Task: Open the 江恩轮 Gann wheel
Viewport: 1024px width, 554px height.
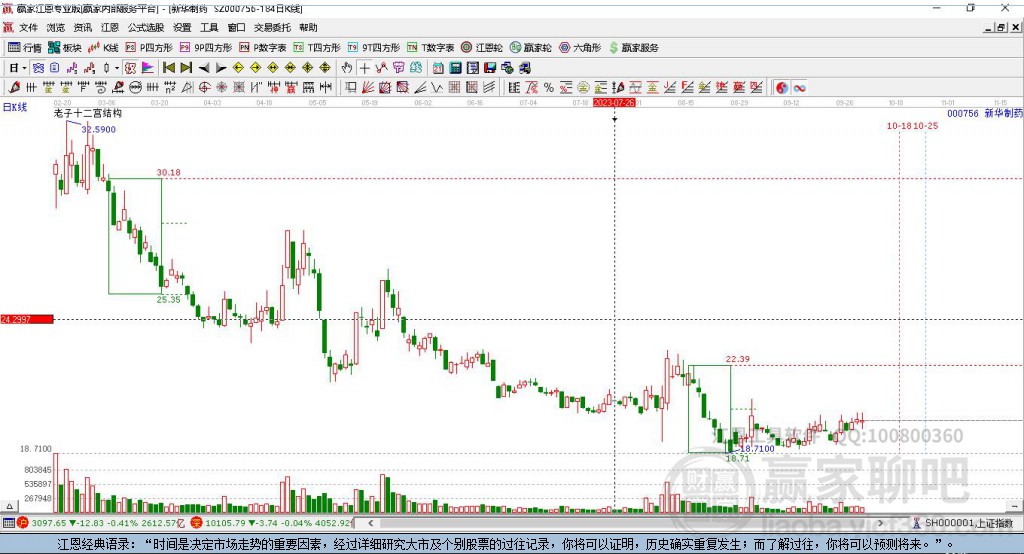Action: [x=482, y=48]
